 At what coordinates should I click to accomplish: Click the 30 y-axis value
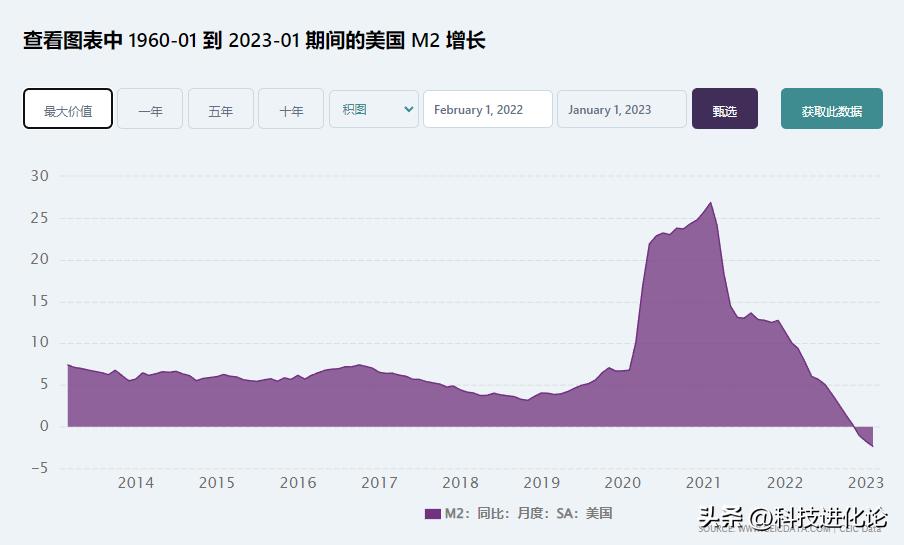tap(40, 176)
